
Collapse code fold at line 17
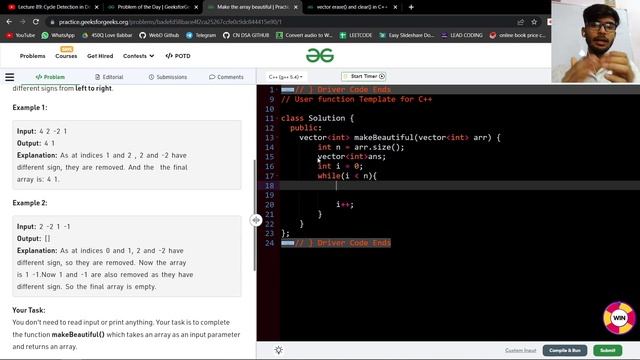(277, 176)
